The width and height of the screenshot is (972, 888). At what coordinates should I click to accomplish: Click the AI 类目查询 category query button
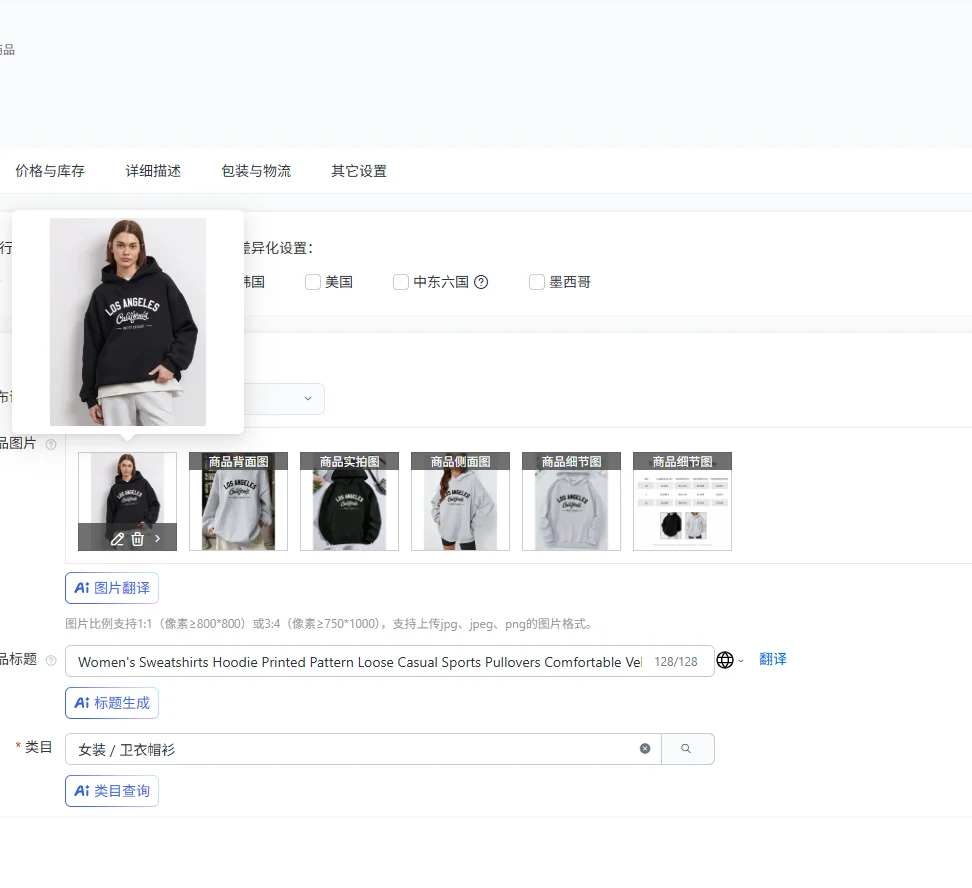(x=111, y=790)
